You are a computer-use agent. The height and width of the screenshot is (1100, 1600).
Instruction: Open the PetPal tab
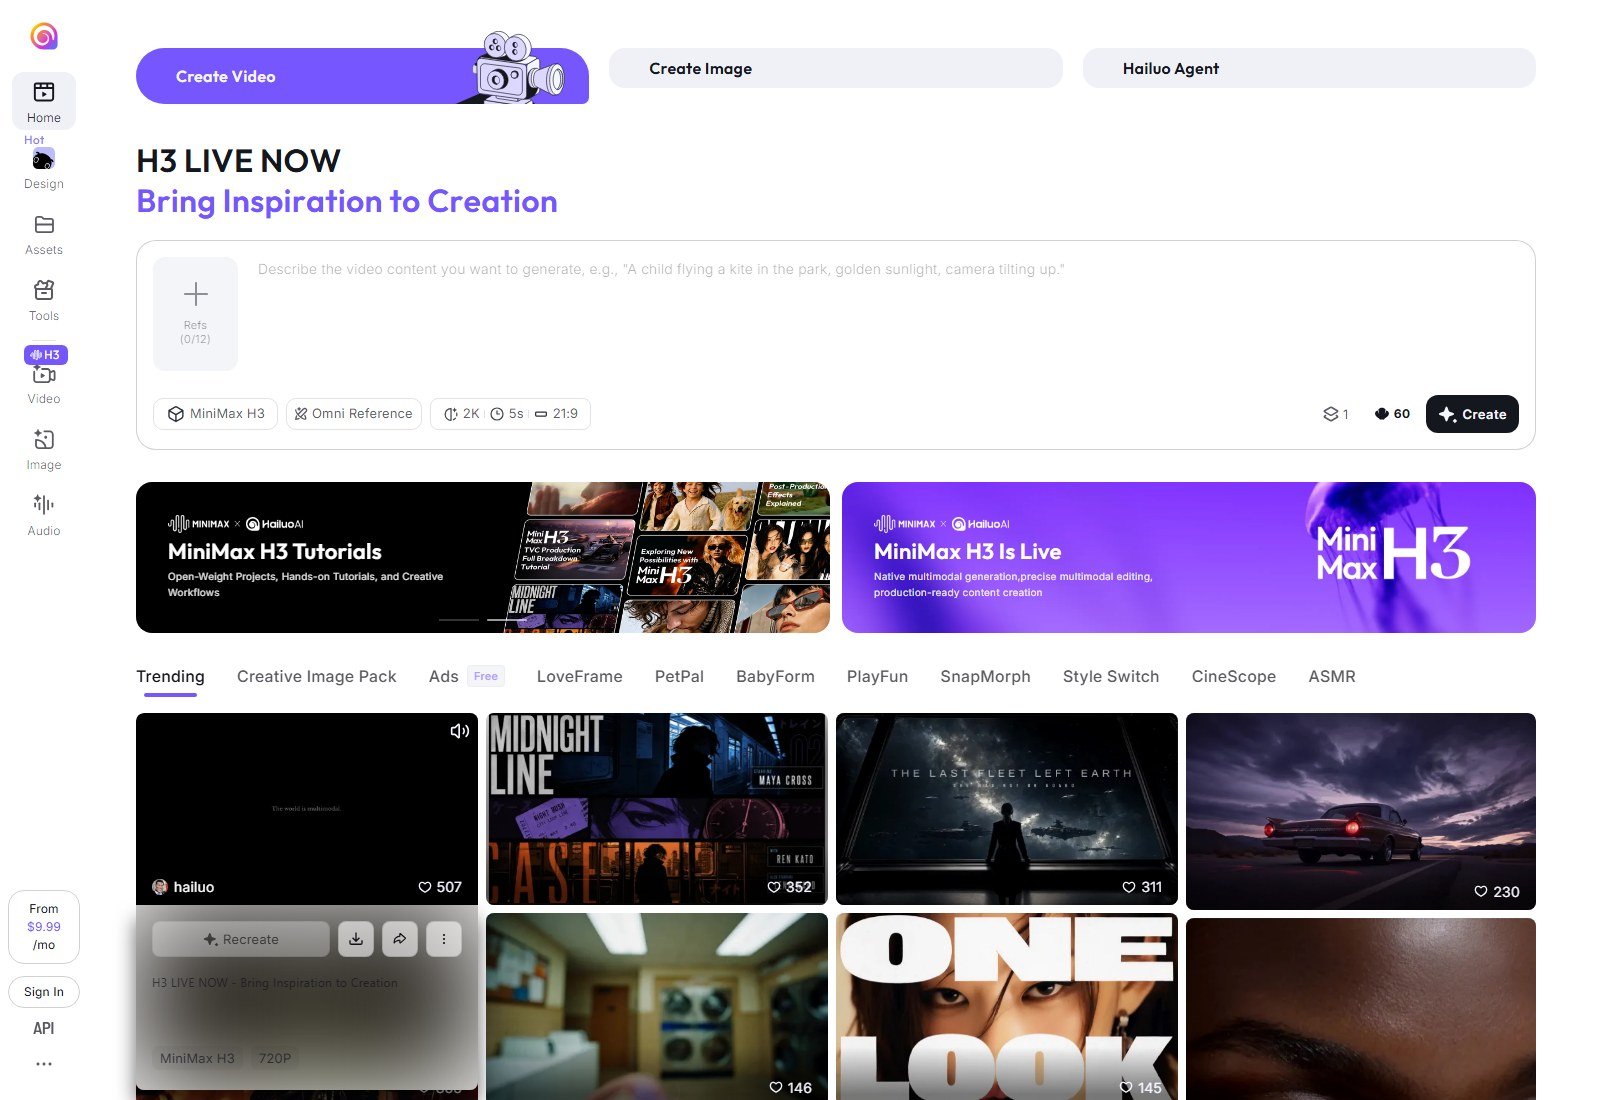coord(679,677)
